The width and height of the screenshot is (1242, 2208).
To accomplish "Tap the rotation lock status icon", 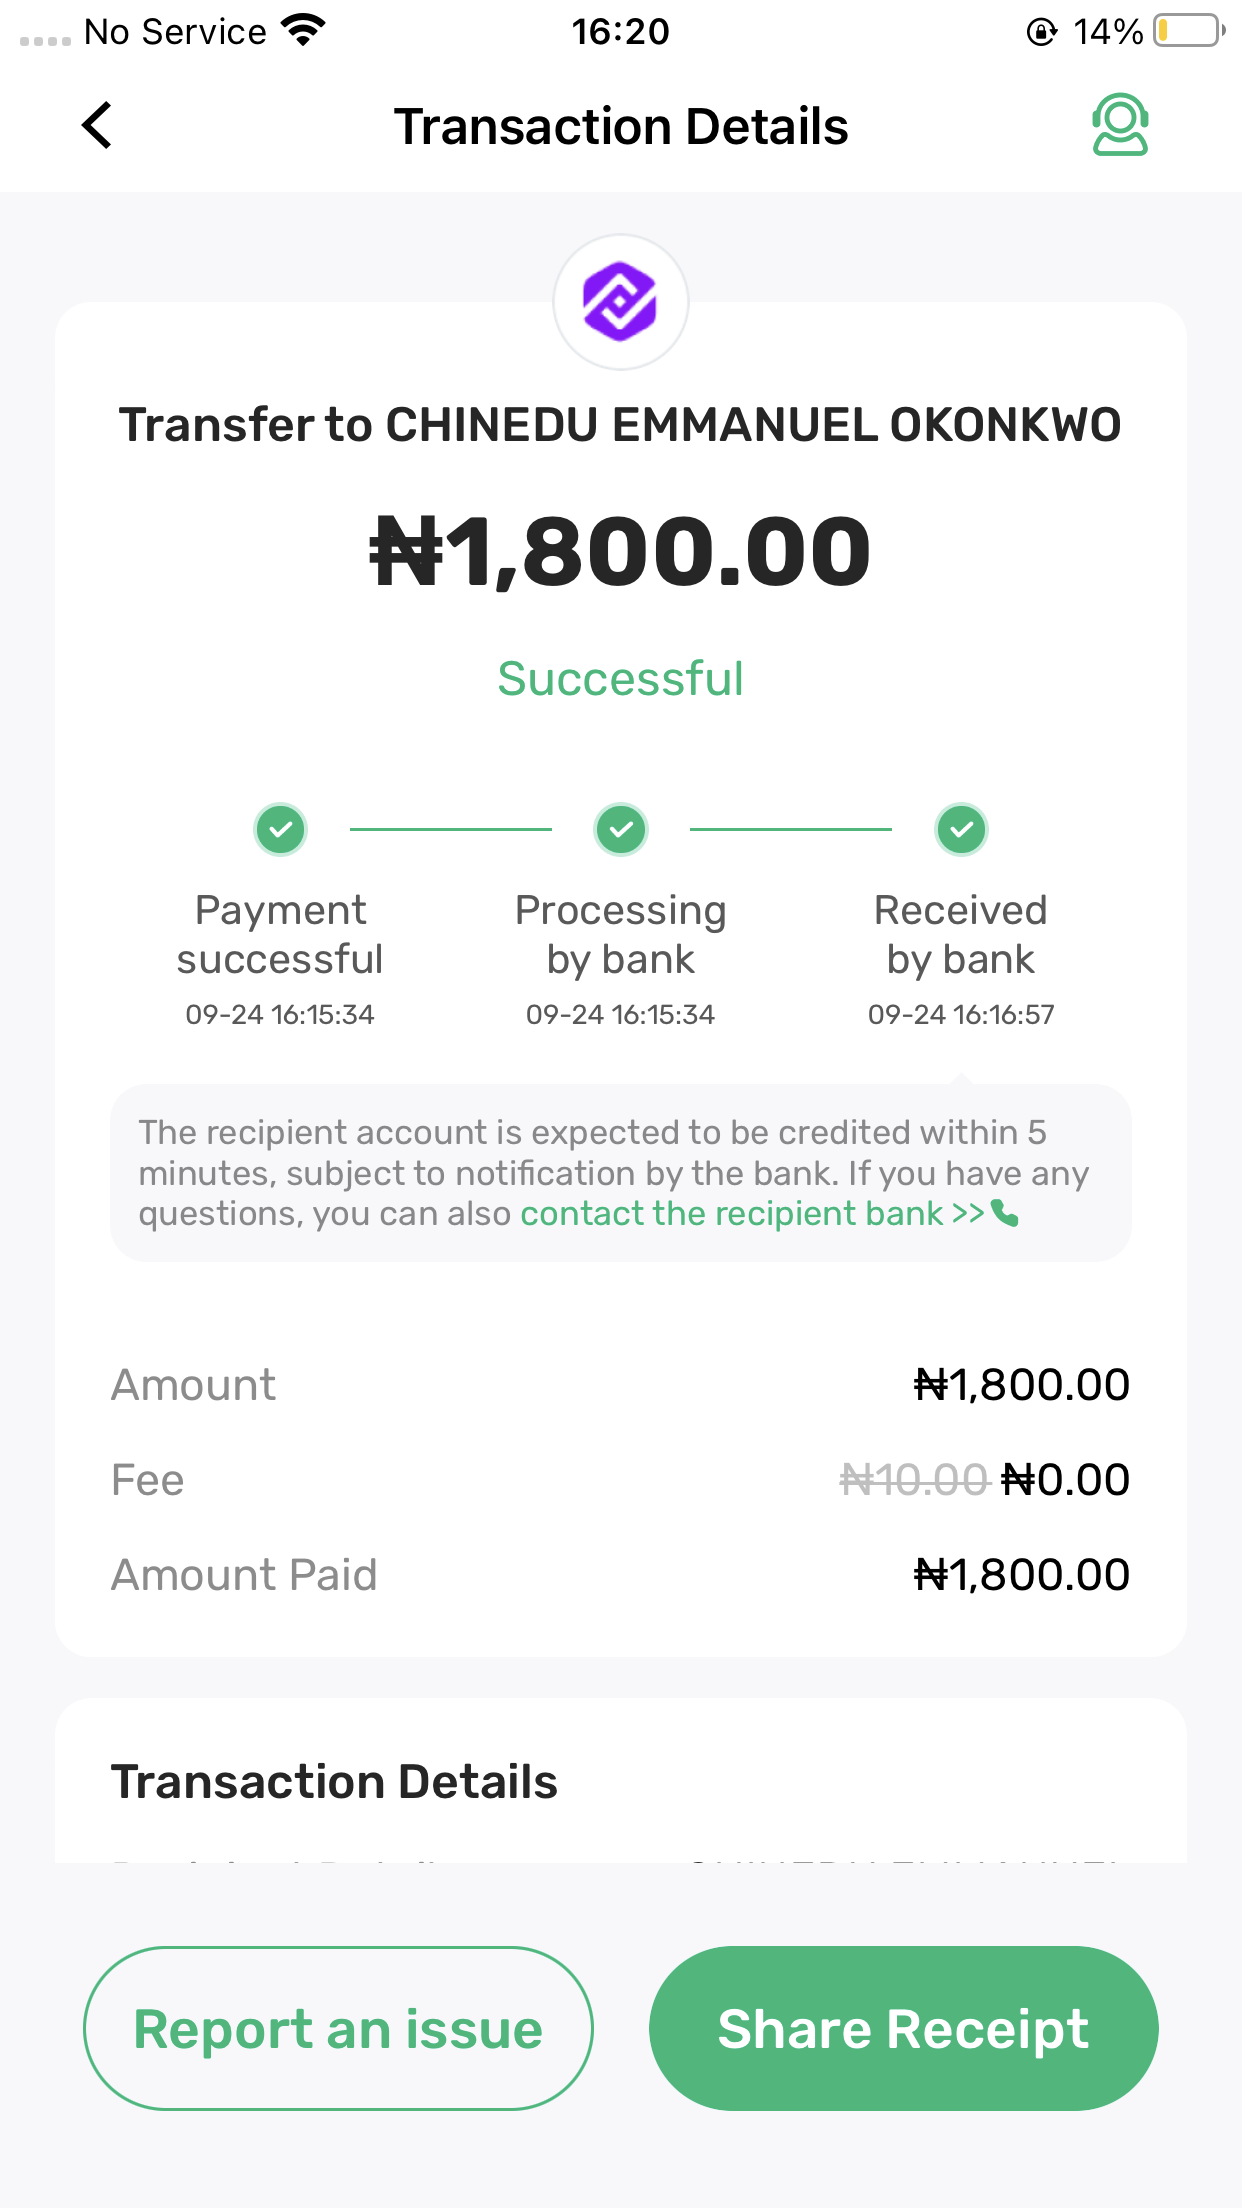I will 1041,32.
